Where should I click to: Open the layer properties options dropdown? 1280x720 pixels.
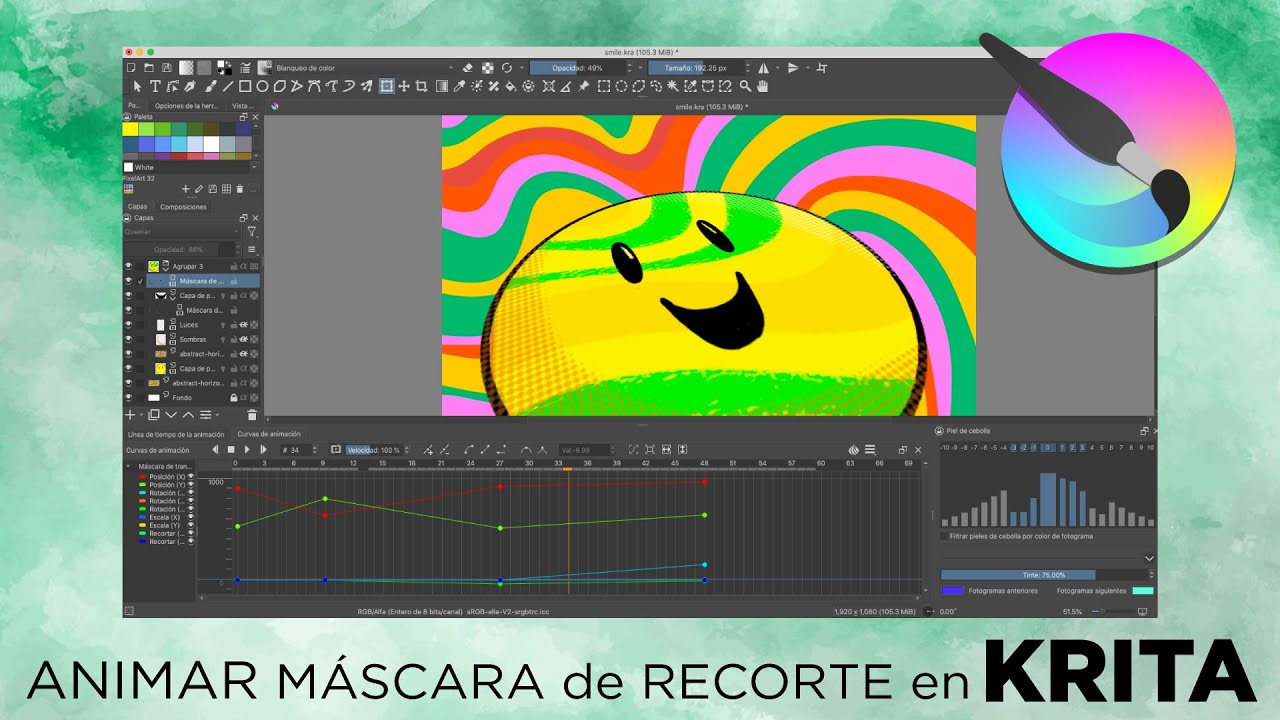pos(251,249)
